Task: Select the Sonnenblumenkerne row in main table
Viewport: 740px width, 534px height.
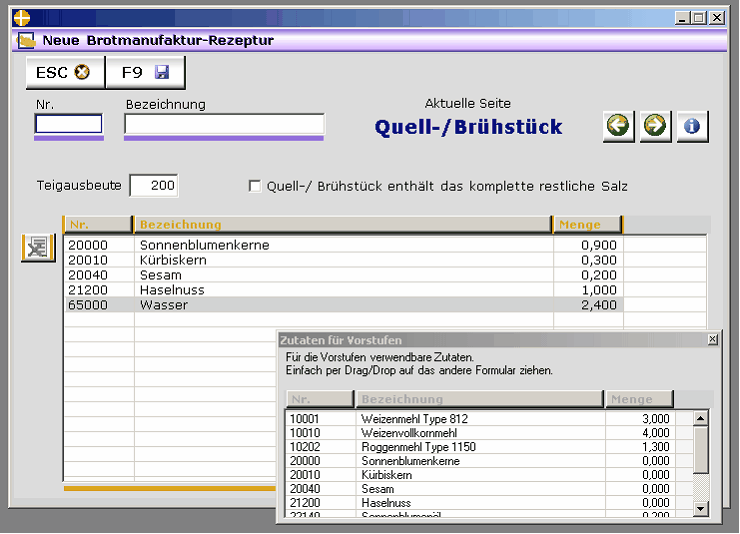Action: 344,245
